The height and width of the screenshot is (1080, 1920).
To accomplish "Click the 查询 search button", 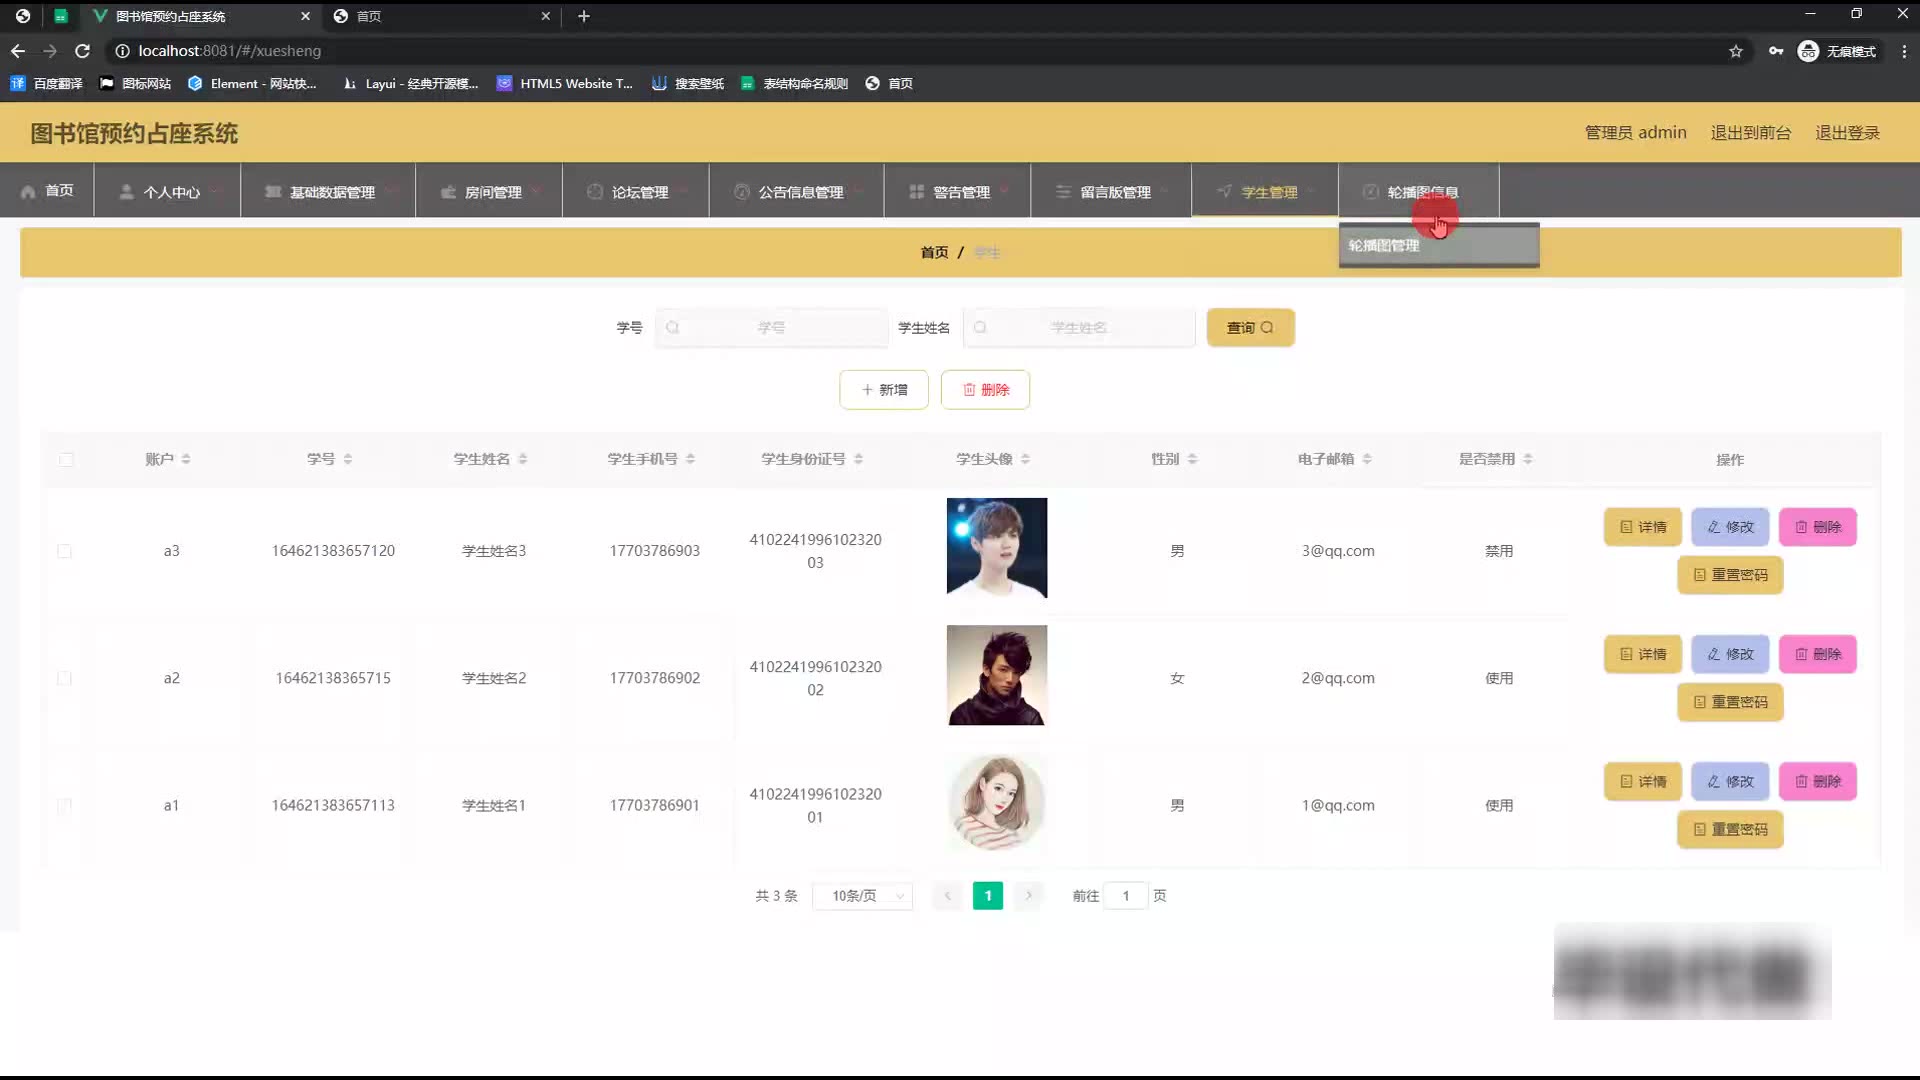I will [x=1250, y=328].
